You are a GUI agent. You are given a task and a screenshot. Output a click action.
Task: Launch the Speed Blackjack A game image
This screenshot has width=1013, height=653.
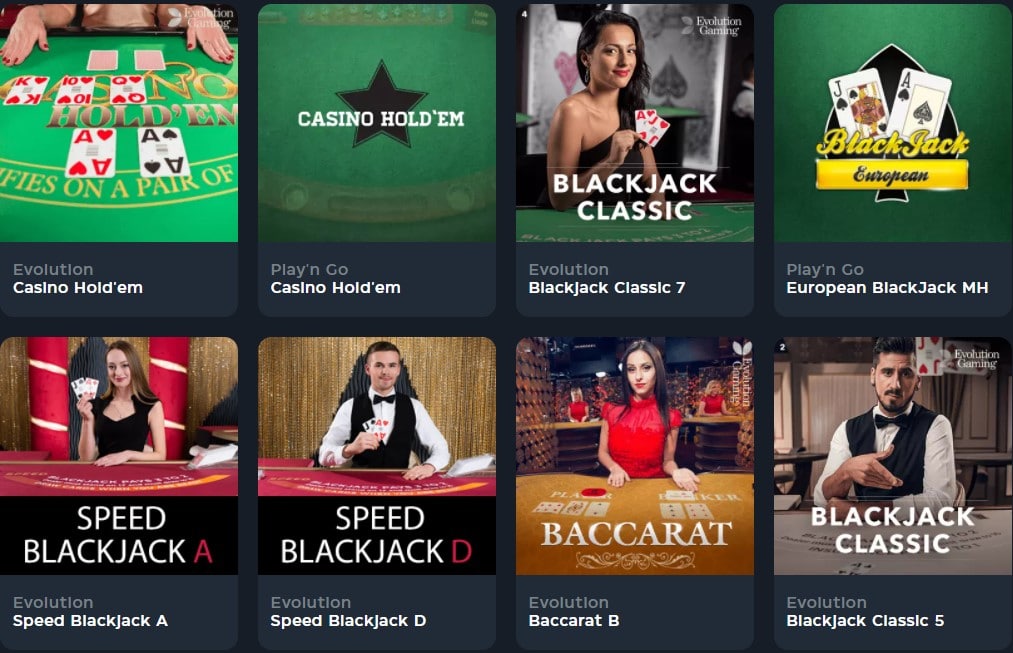(x=119, y=456)
